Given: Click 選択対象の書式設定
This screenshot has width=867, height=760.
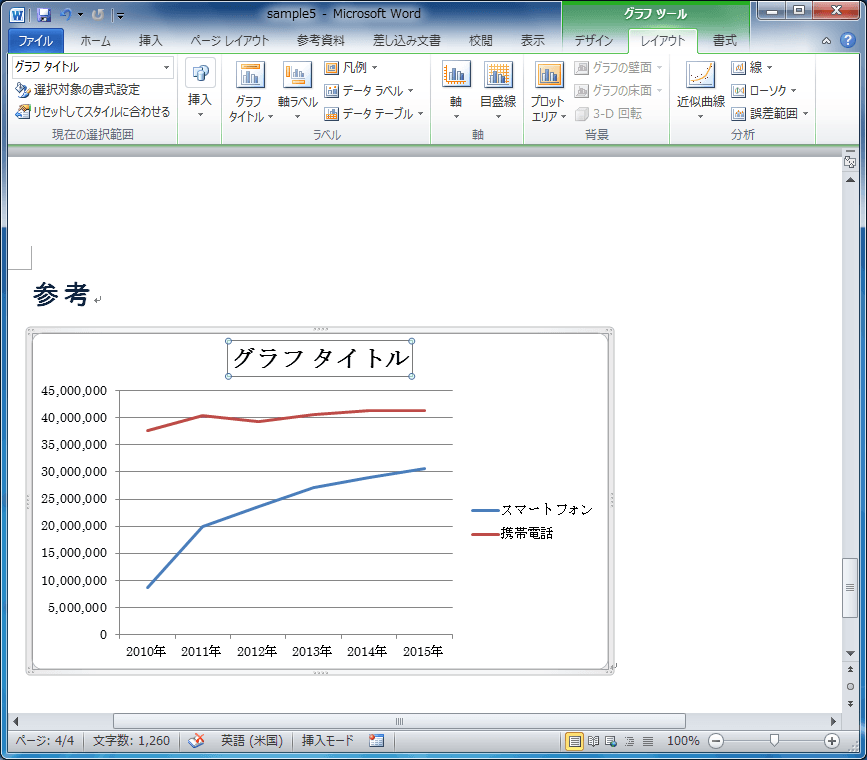Looking at the screenshot, I should pyautogui.click(x=77, y=90).
